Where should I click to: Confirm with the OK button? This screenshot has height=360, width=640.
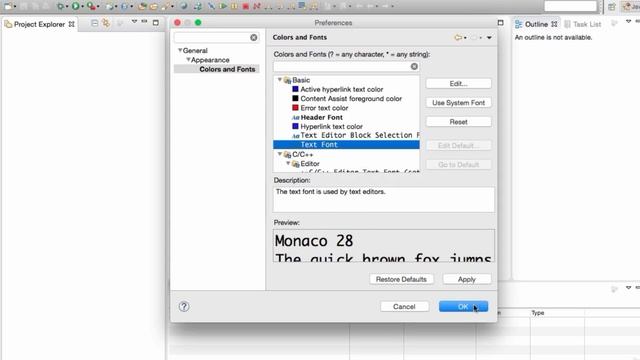[x=463, y=307]
